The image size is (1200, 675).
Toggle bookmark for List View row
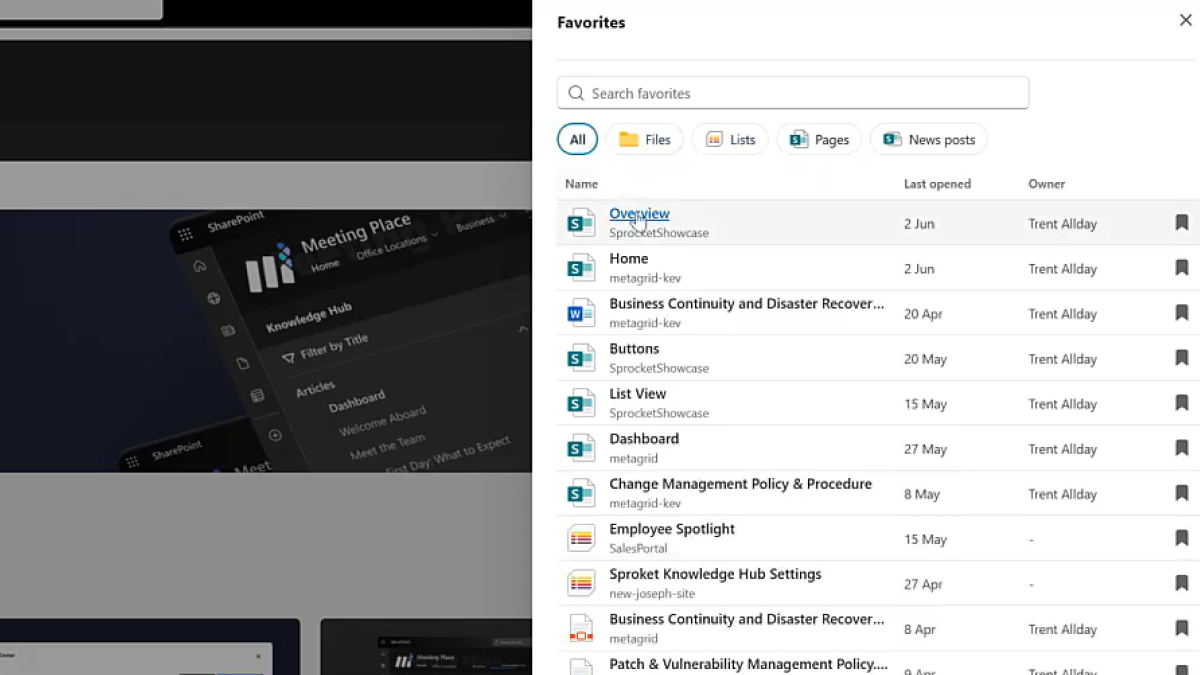1181,403
